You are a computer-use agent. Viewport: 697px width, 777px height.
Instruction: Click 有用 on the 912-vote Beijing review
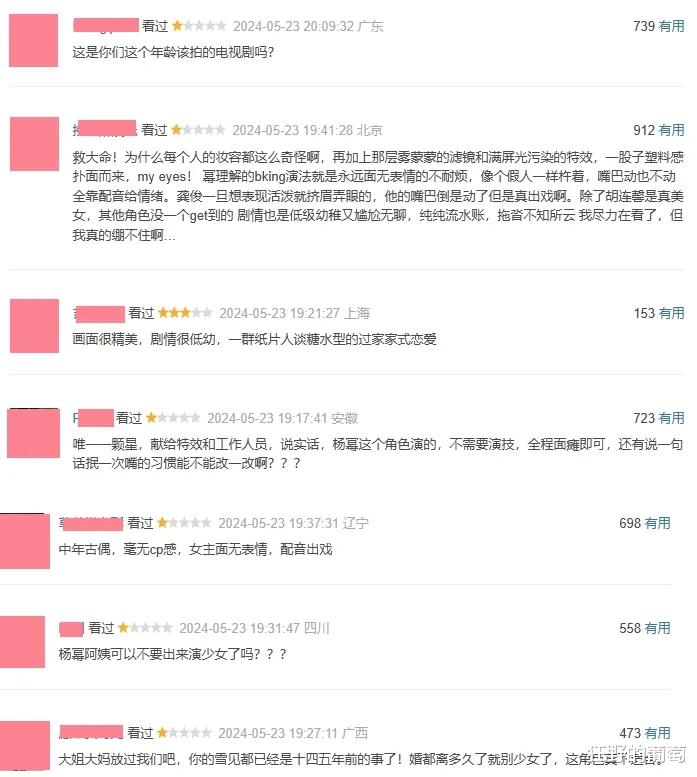671,130
